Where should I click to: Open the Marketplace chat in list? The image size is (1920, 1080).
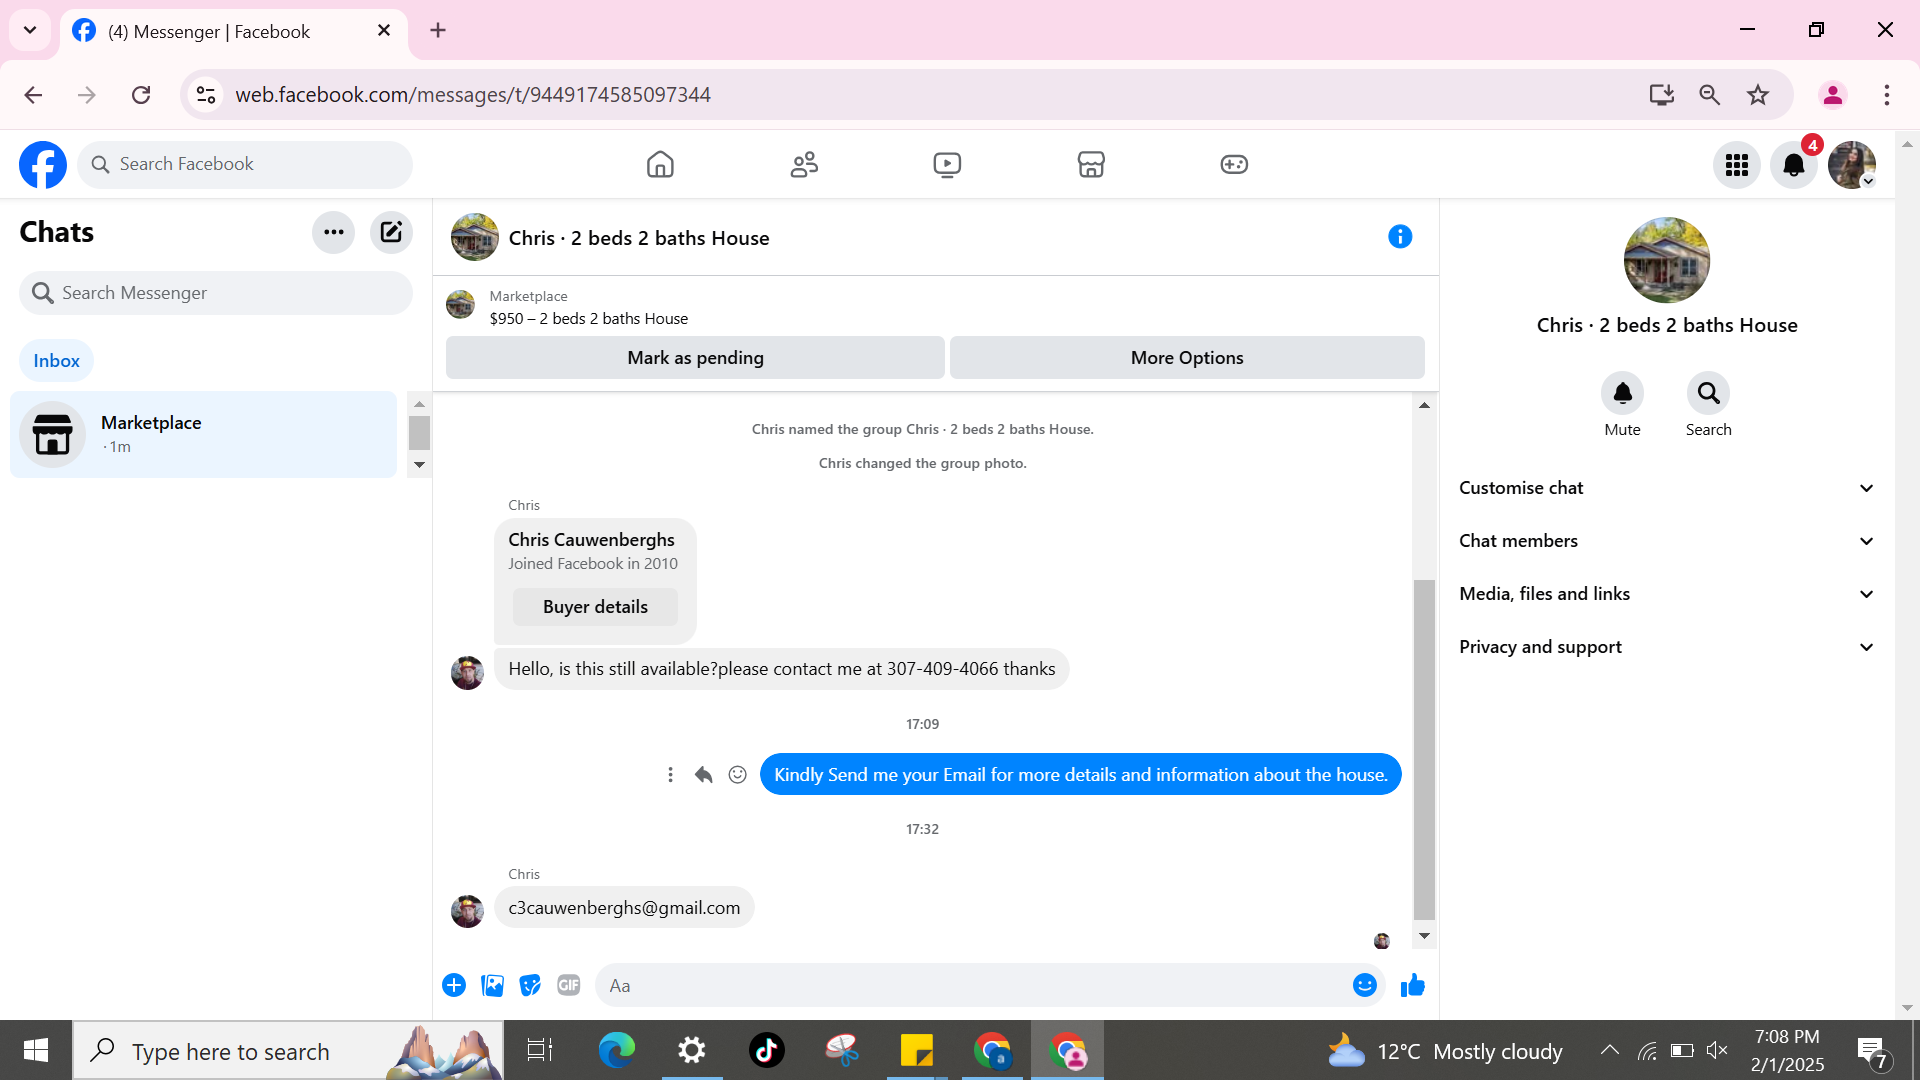(x=203, y=434)
